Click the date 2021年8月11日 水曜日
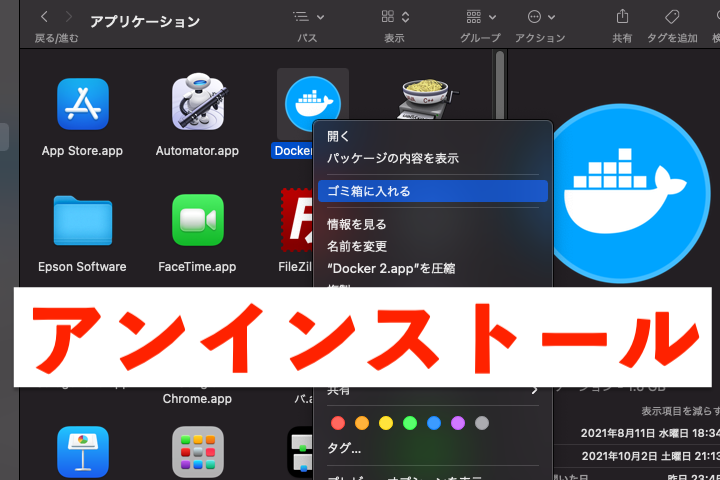 637,433
